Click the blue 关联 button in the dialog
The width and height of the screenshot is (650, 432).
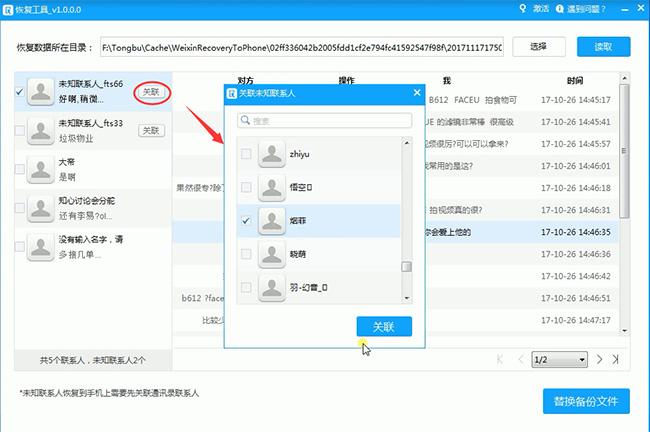384,327
